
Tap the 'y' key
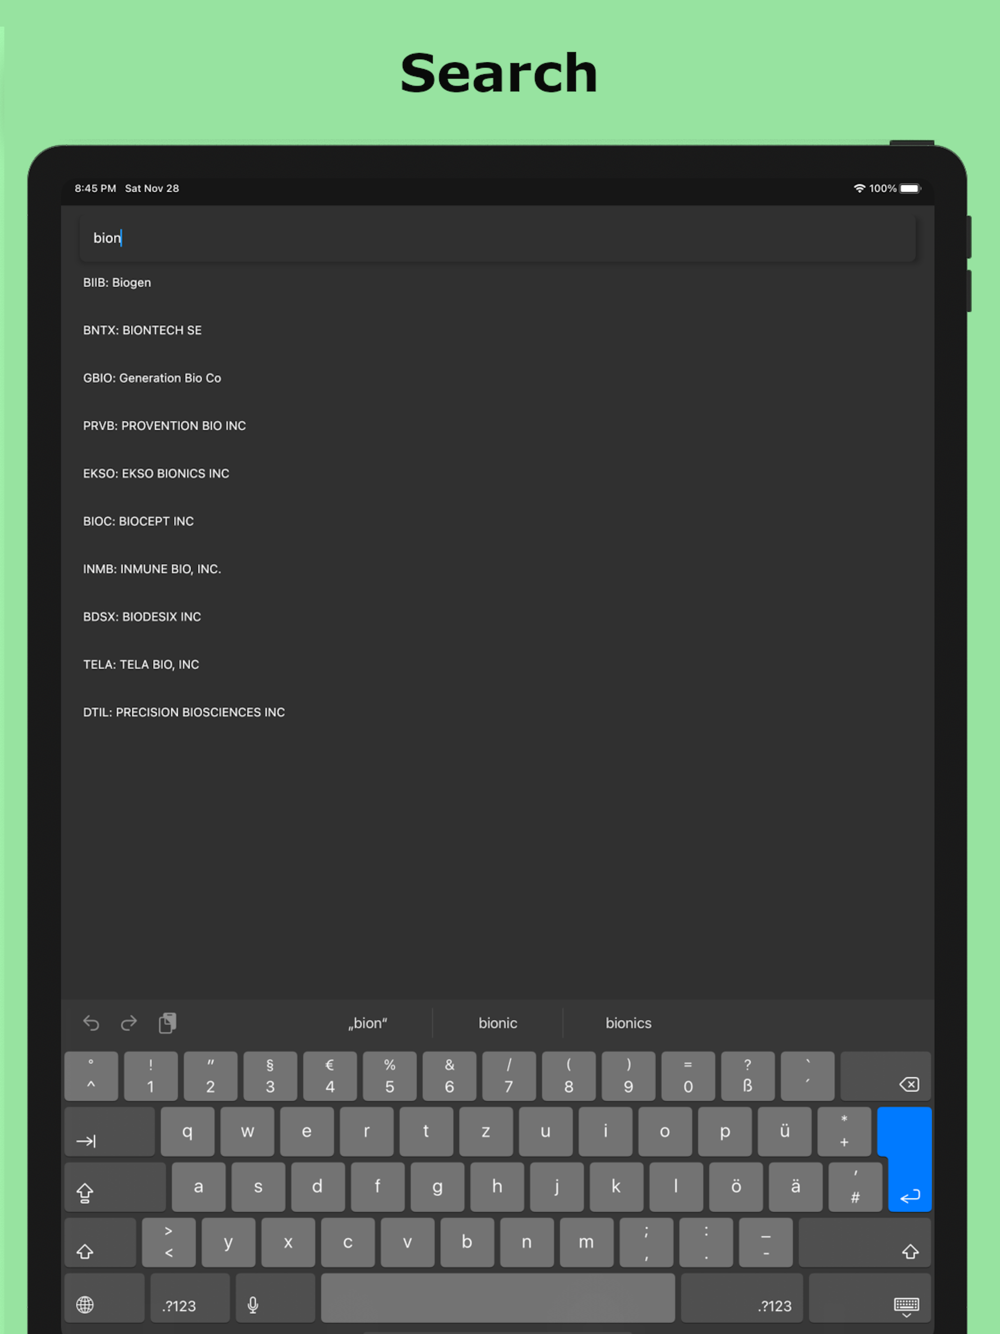tap(228, 1242)
